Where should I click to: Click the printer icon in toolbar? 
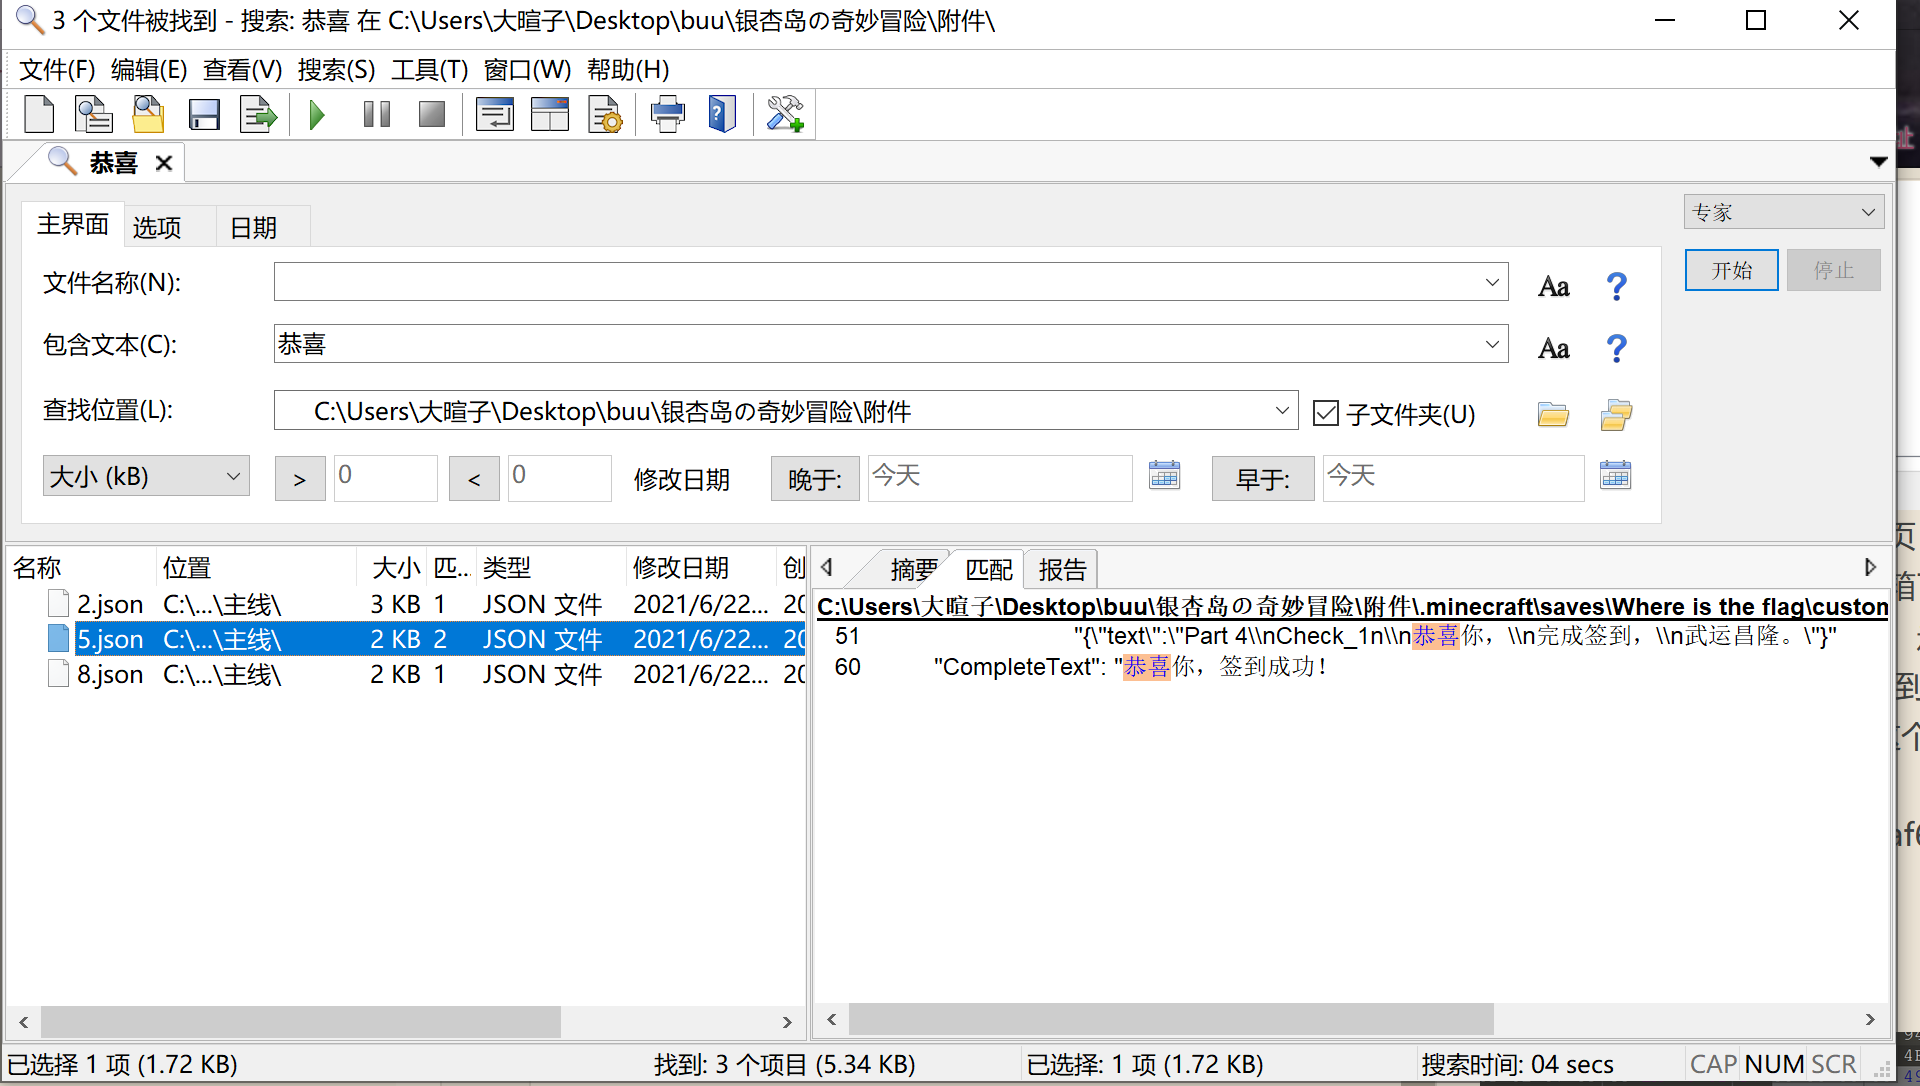coord(667,115)
